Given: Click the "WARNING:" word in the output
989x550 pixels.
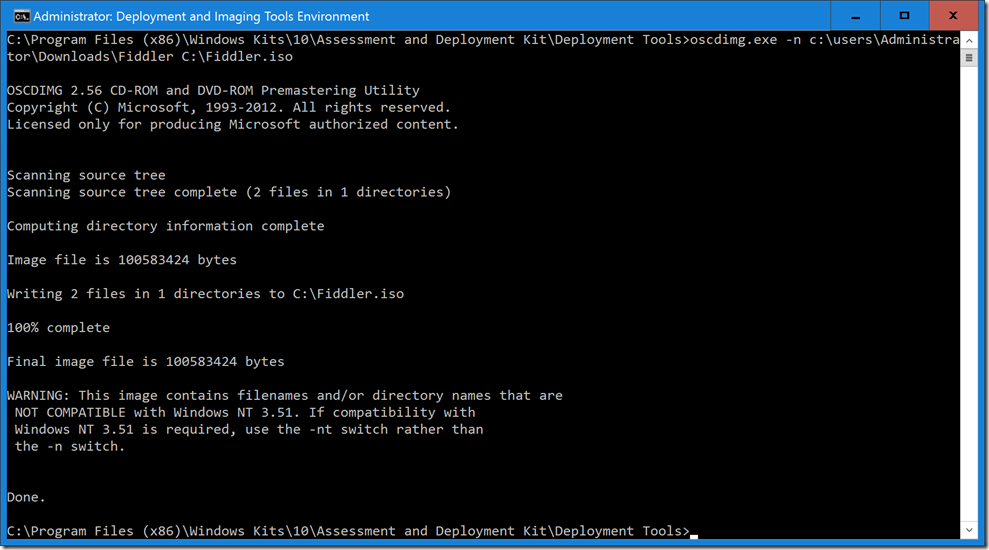Looking at the screenshot, I should (x=38, y=395).
